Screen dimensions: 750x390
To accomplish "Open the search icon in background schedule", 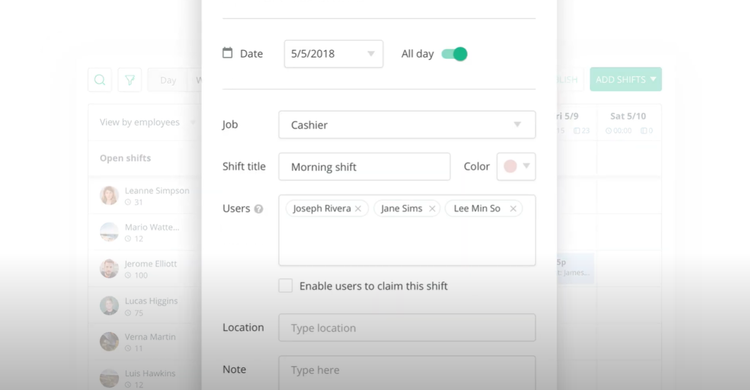I will point(99,80).
